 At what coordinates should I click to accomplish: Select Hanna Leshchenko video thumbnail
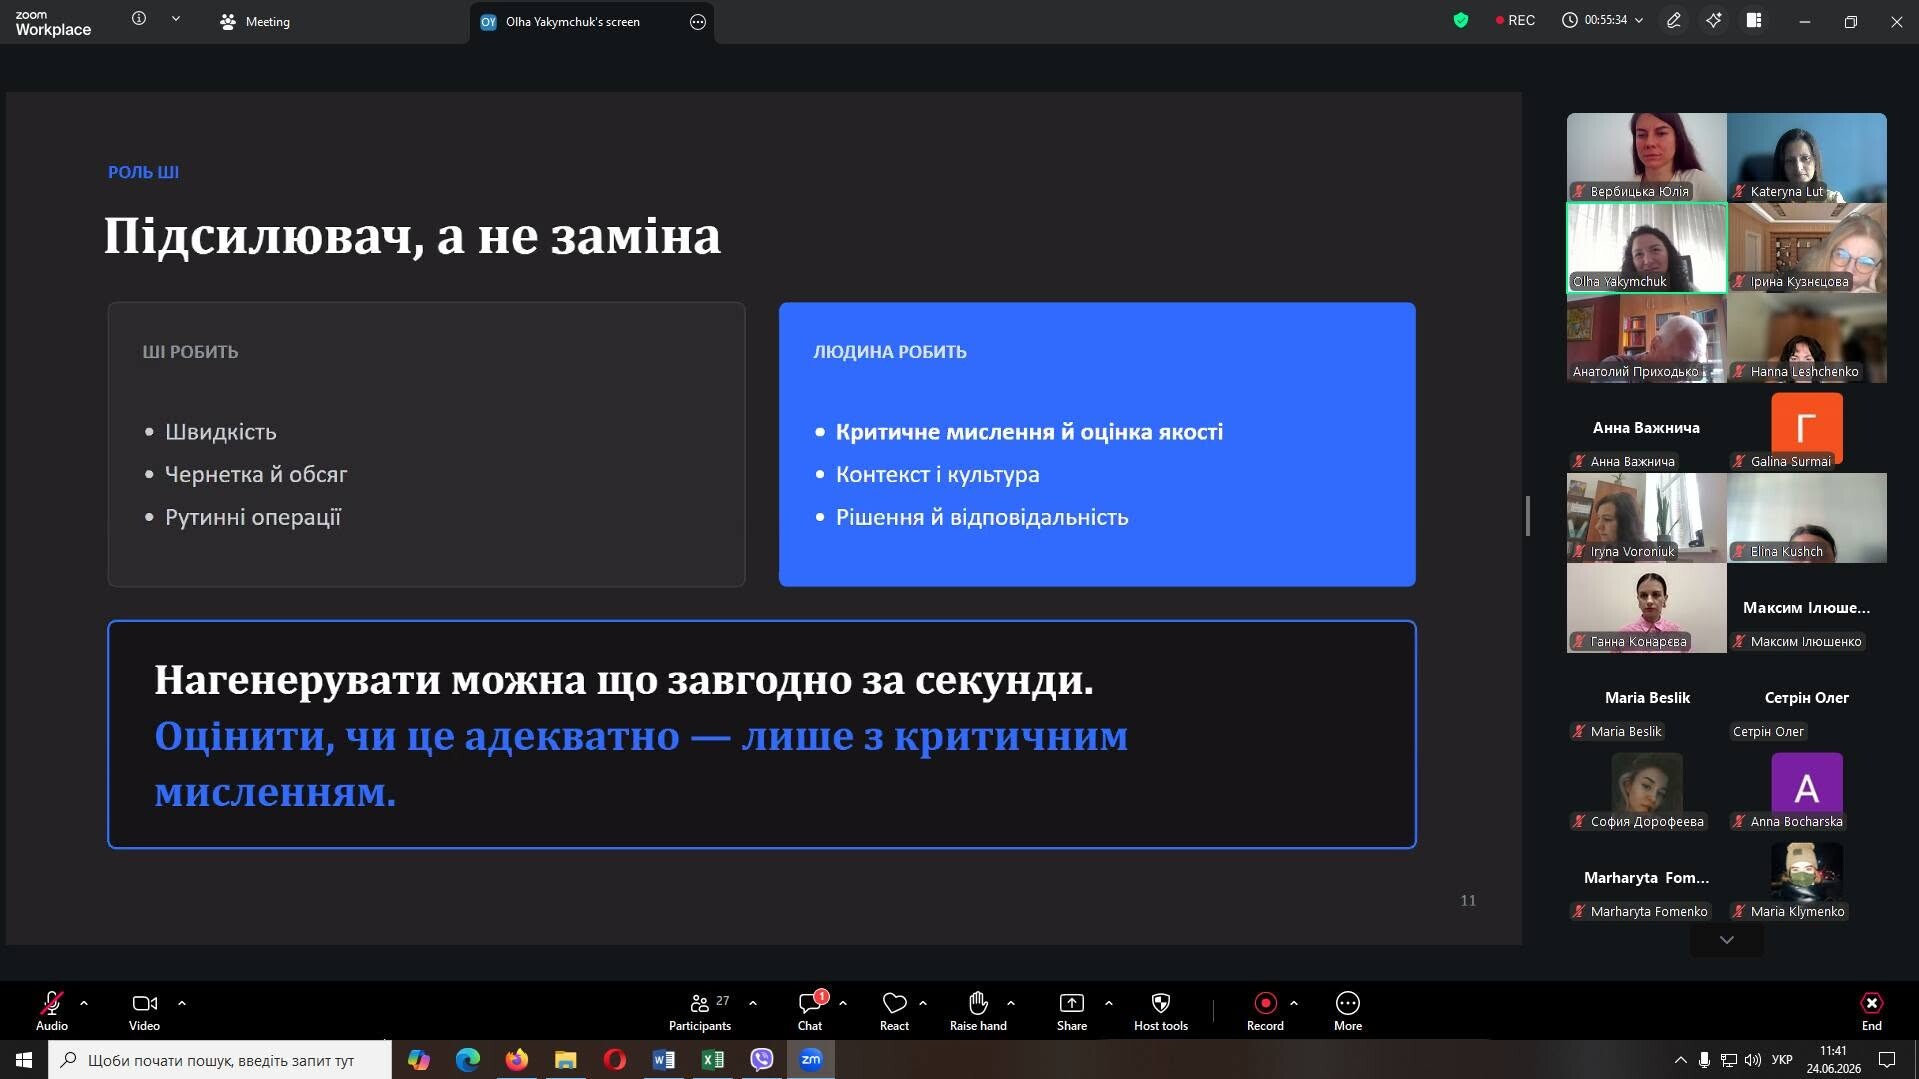coord(1806,338)
